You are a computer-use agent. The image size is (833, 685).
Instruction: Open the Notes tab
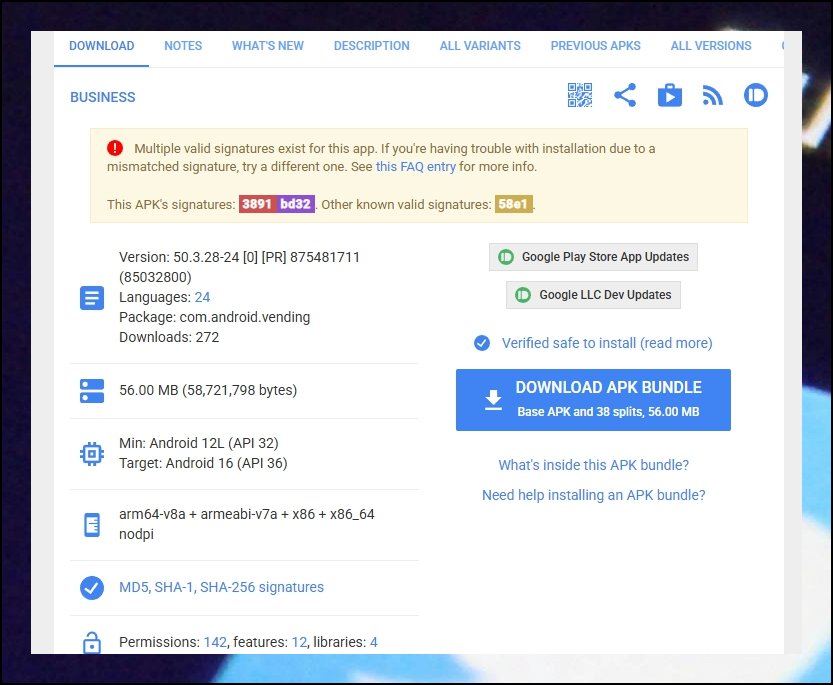[x=183, y=46]
